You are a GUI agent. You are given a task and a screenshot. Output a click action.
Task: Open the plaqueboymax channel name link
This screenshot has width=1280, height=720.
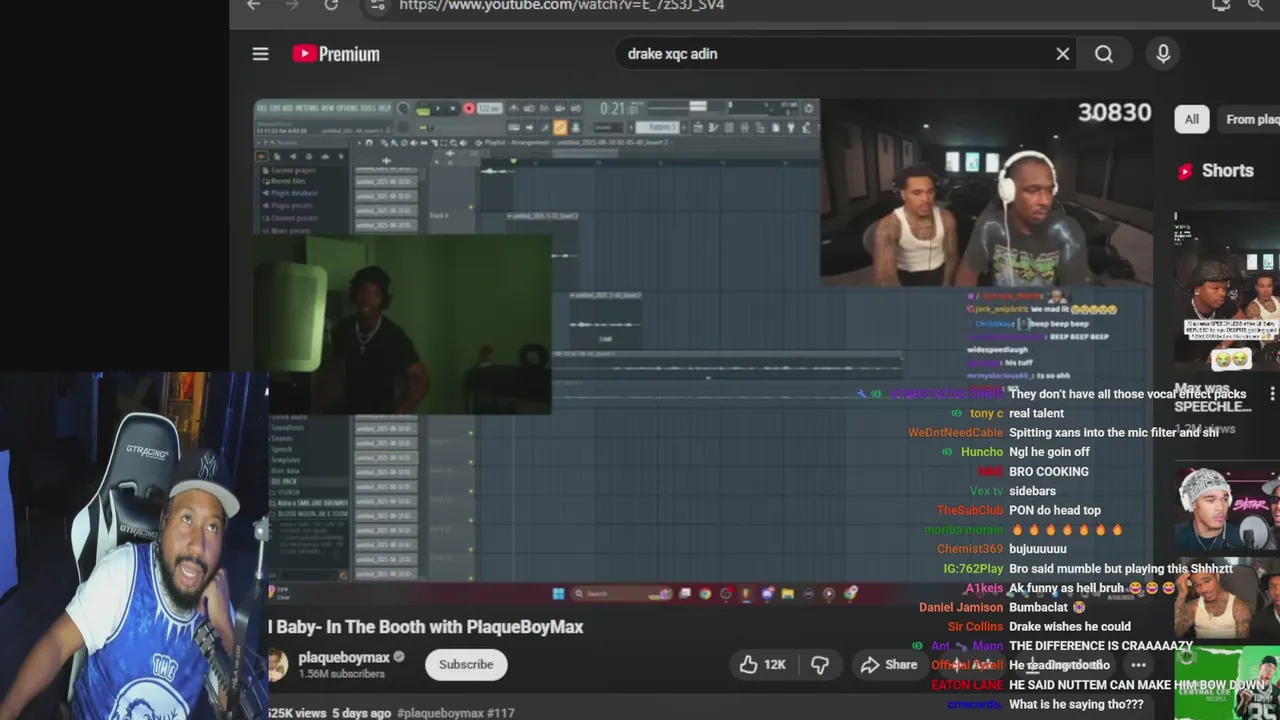coord(344,657)
